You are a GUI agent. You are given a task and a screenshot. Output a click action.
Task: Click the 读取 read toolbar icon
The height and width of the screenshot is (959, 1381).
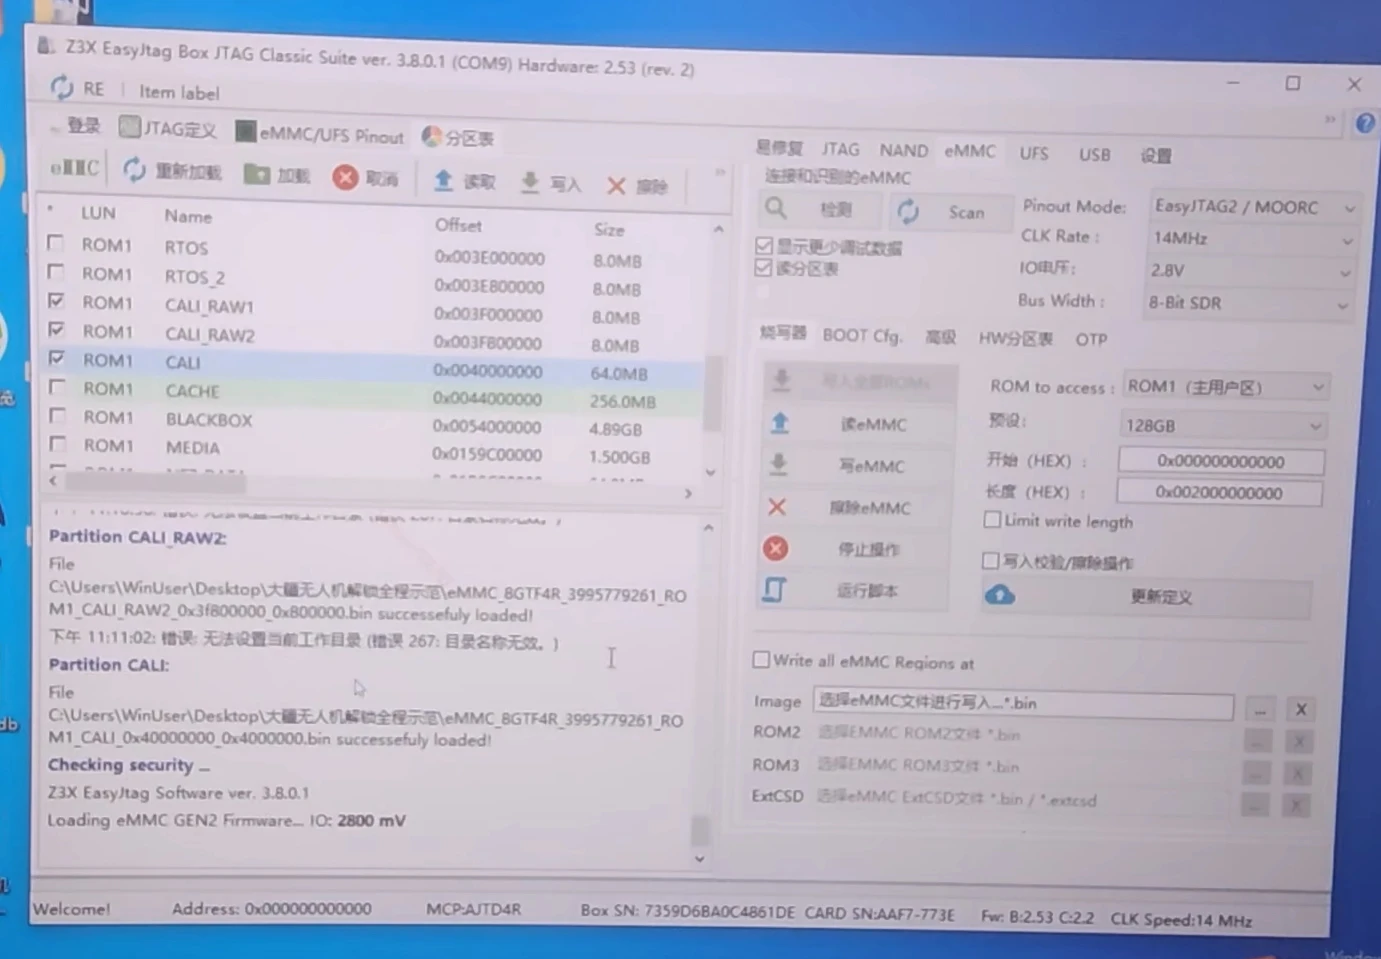pos(443,182)
